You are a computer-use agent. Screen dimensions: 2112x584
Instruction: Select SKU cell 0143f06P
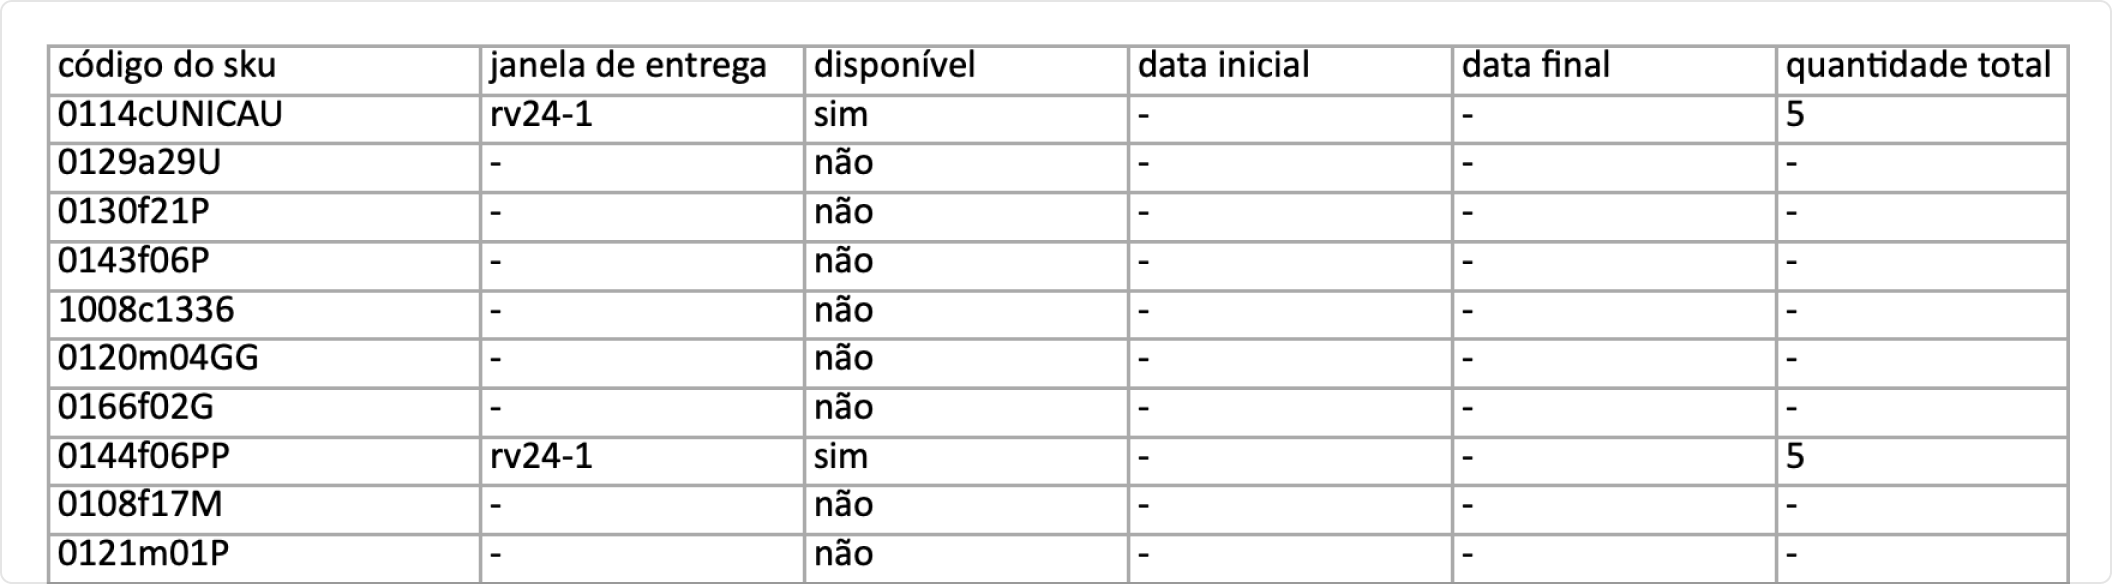(x=134, y=261)
